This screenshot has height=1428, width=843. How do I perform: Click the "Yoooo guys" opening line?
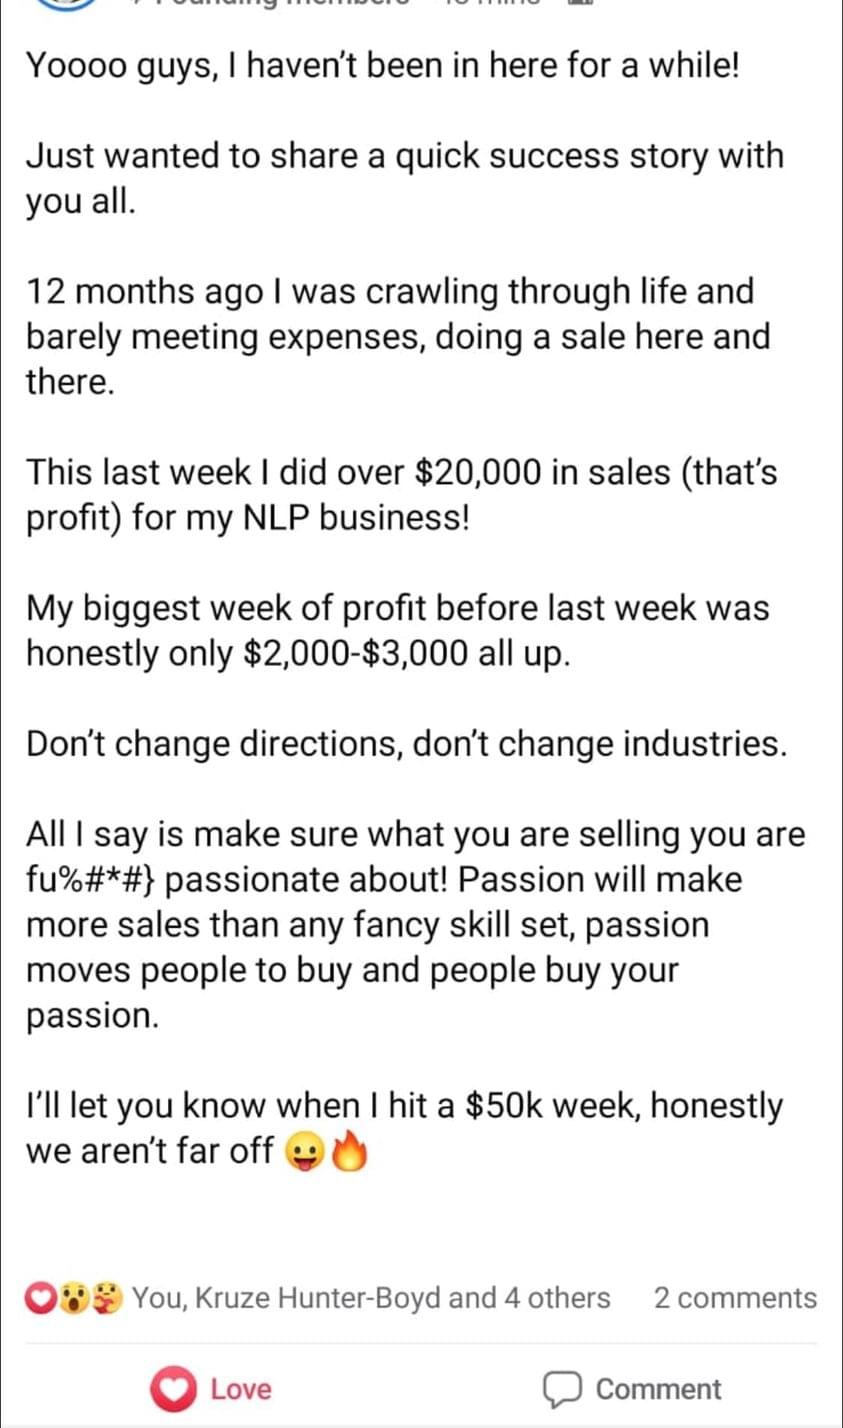coord(382,66)
